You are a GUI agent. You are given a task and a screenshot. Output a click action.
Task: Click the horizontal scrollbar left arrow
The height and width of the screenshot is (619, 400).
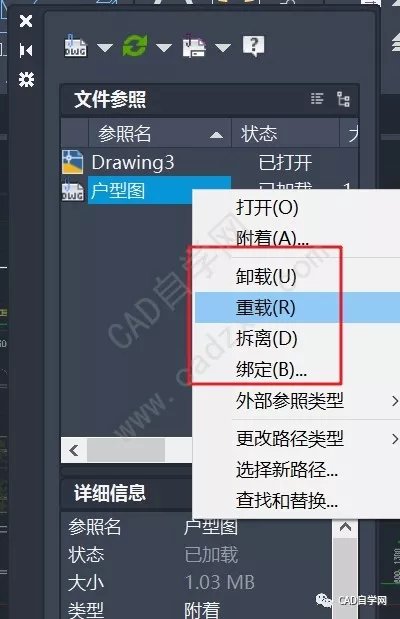pyautogui.click(x=74, y=450)
